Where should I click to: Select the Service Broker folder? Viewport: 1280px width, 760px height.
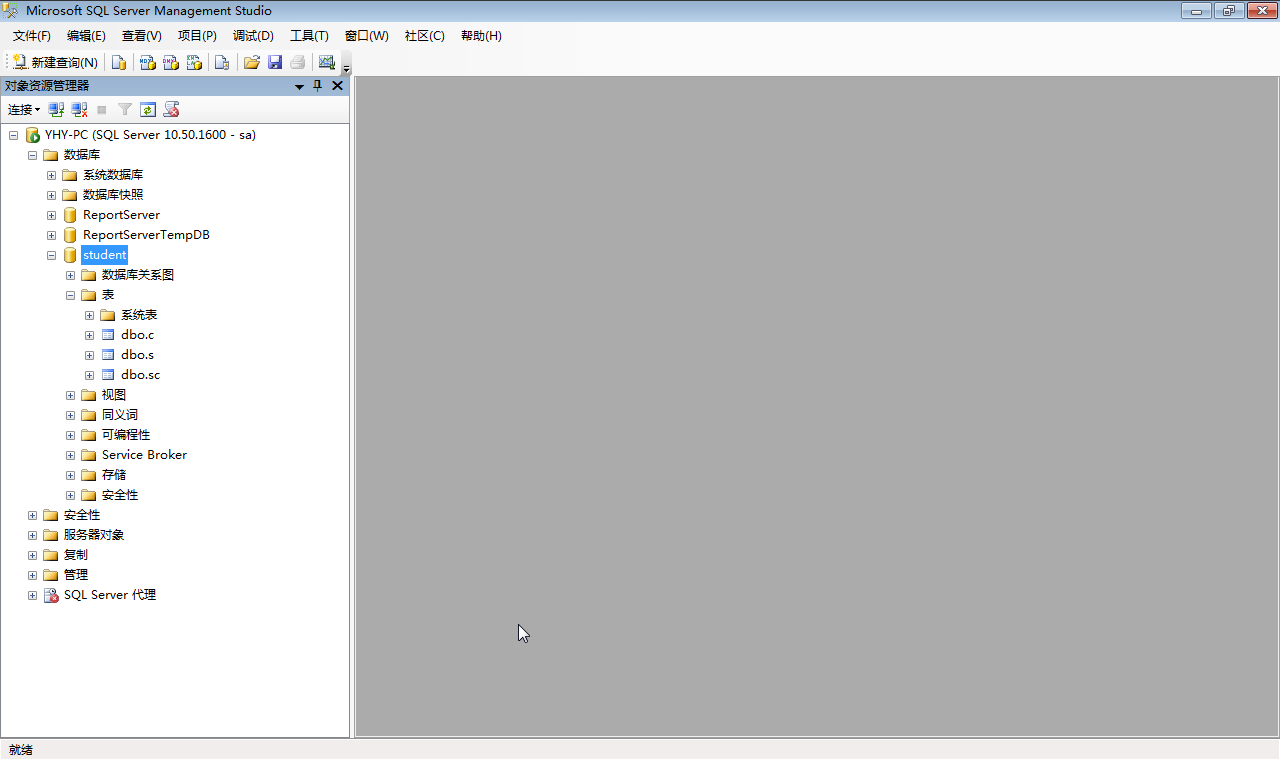[144, 455]
